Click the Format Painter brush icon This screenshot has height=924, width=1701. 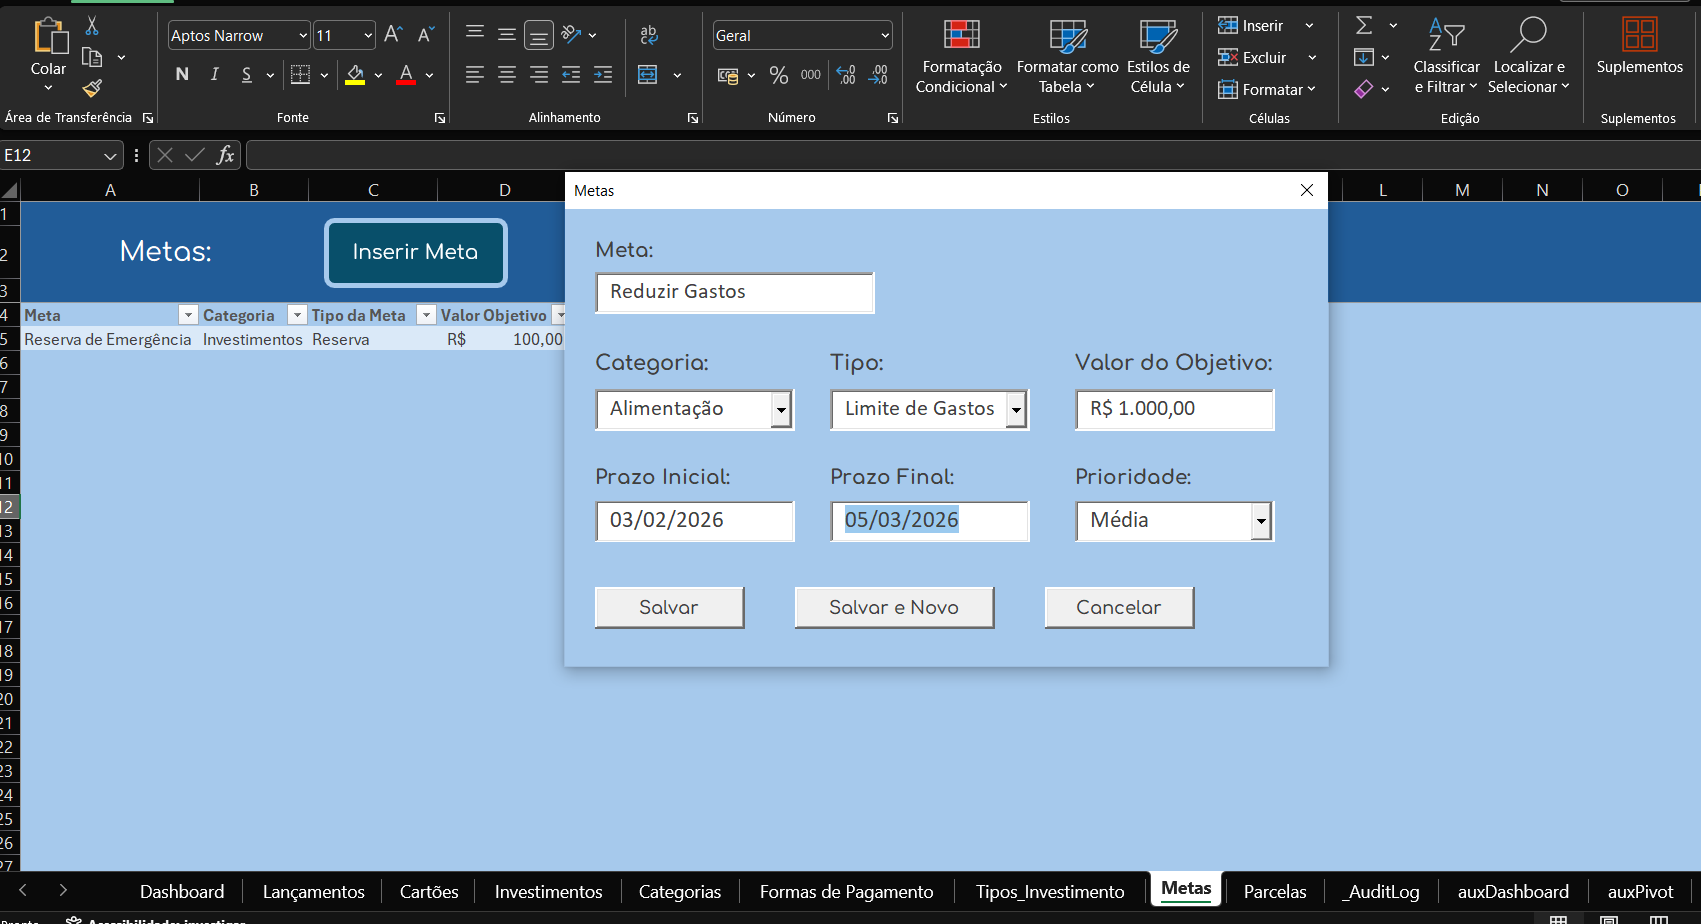[x=92, y=89]
